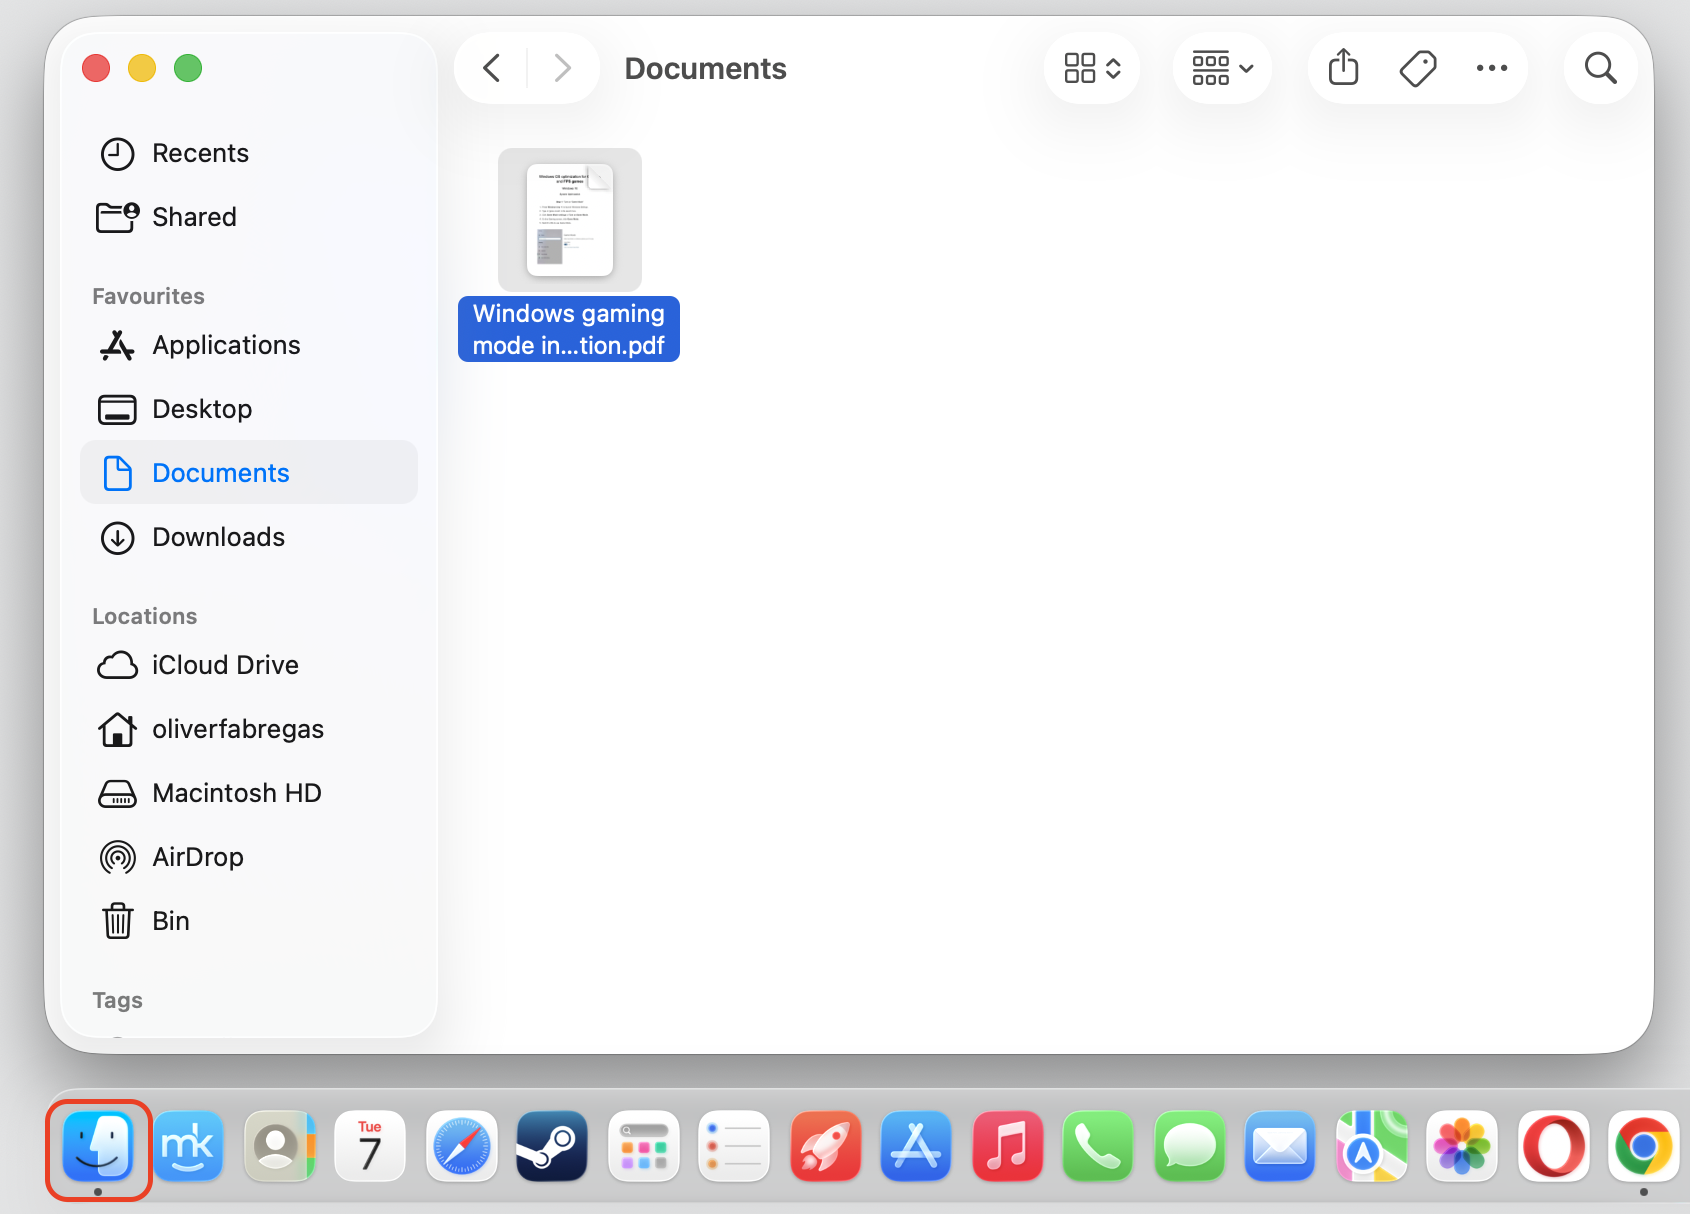Open Finder from the Dock
The width and height of the screenshot is (1690, 1214).
pyautogui.click(x=98, y=1146)
